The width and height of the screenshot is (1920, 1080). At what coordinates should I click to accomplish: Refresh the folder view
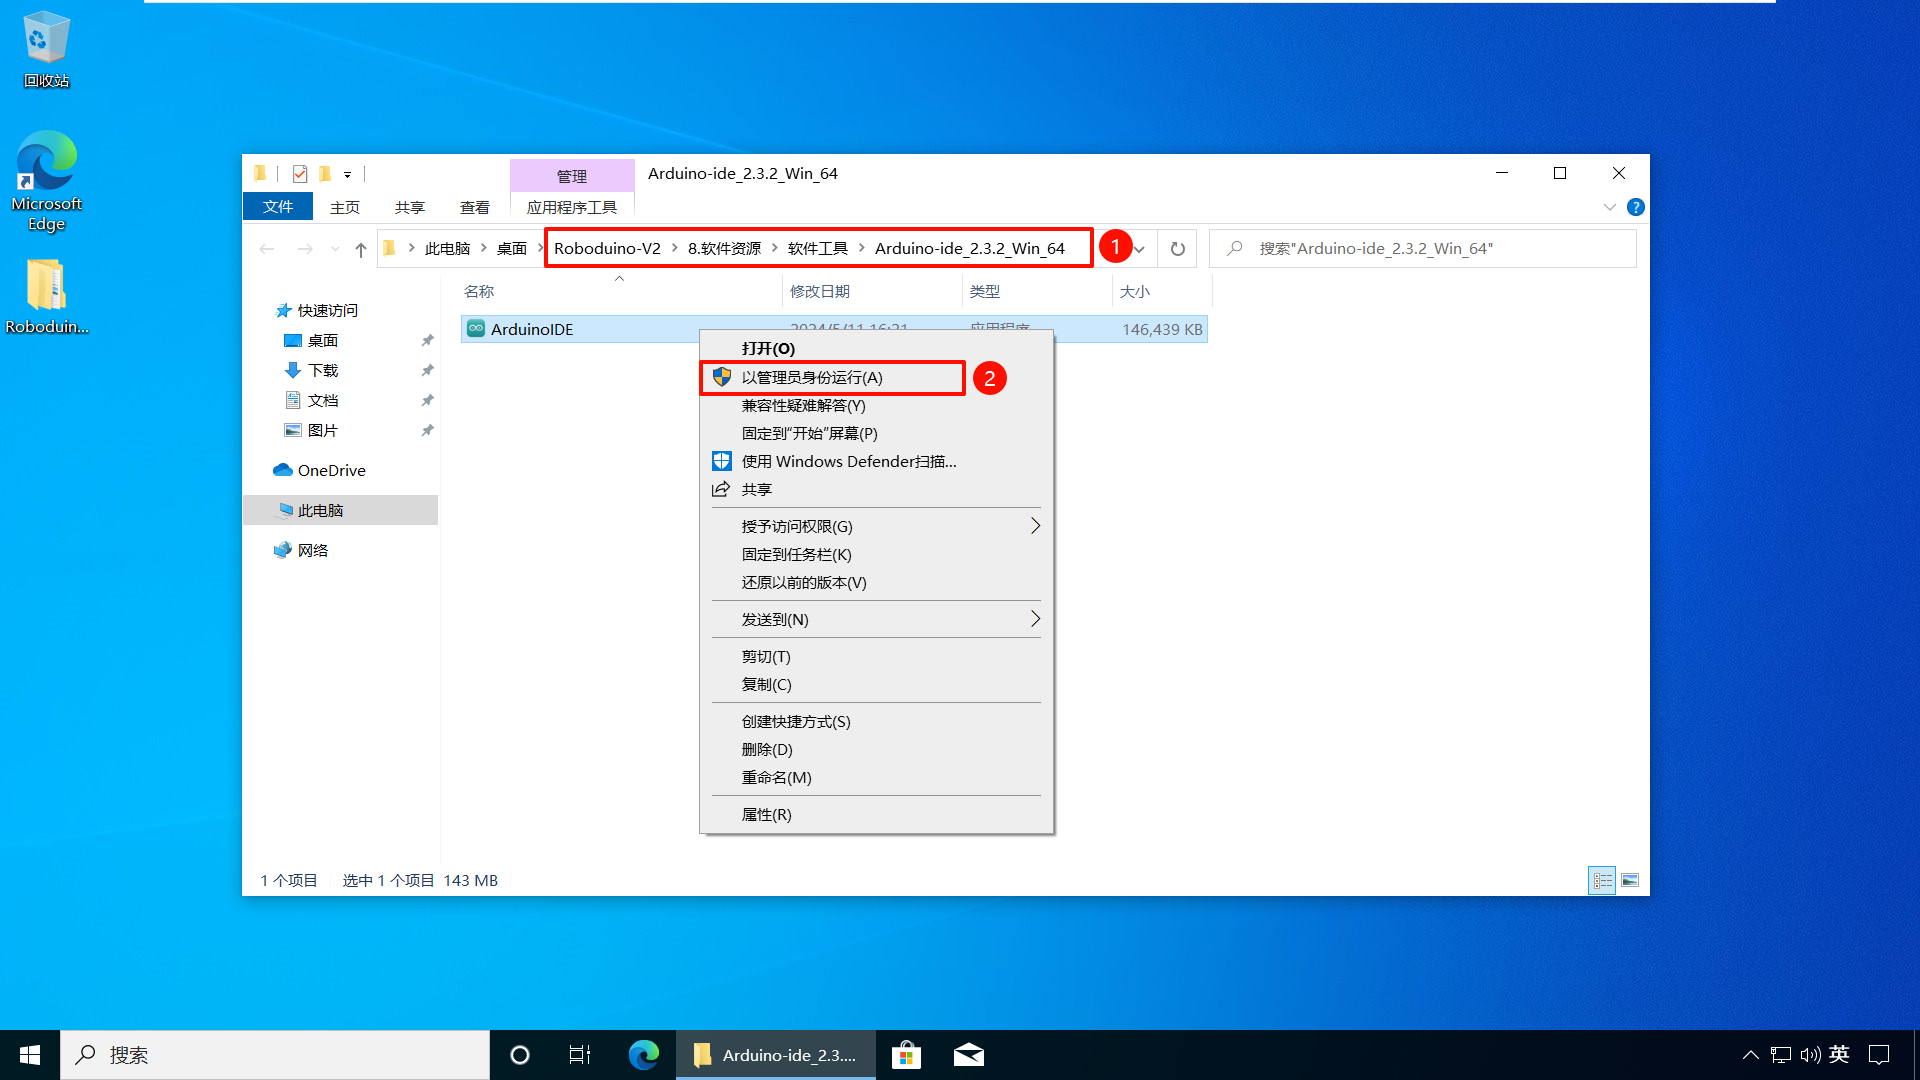click(1178, 249)
